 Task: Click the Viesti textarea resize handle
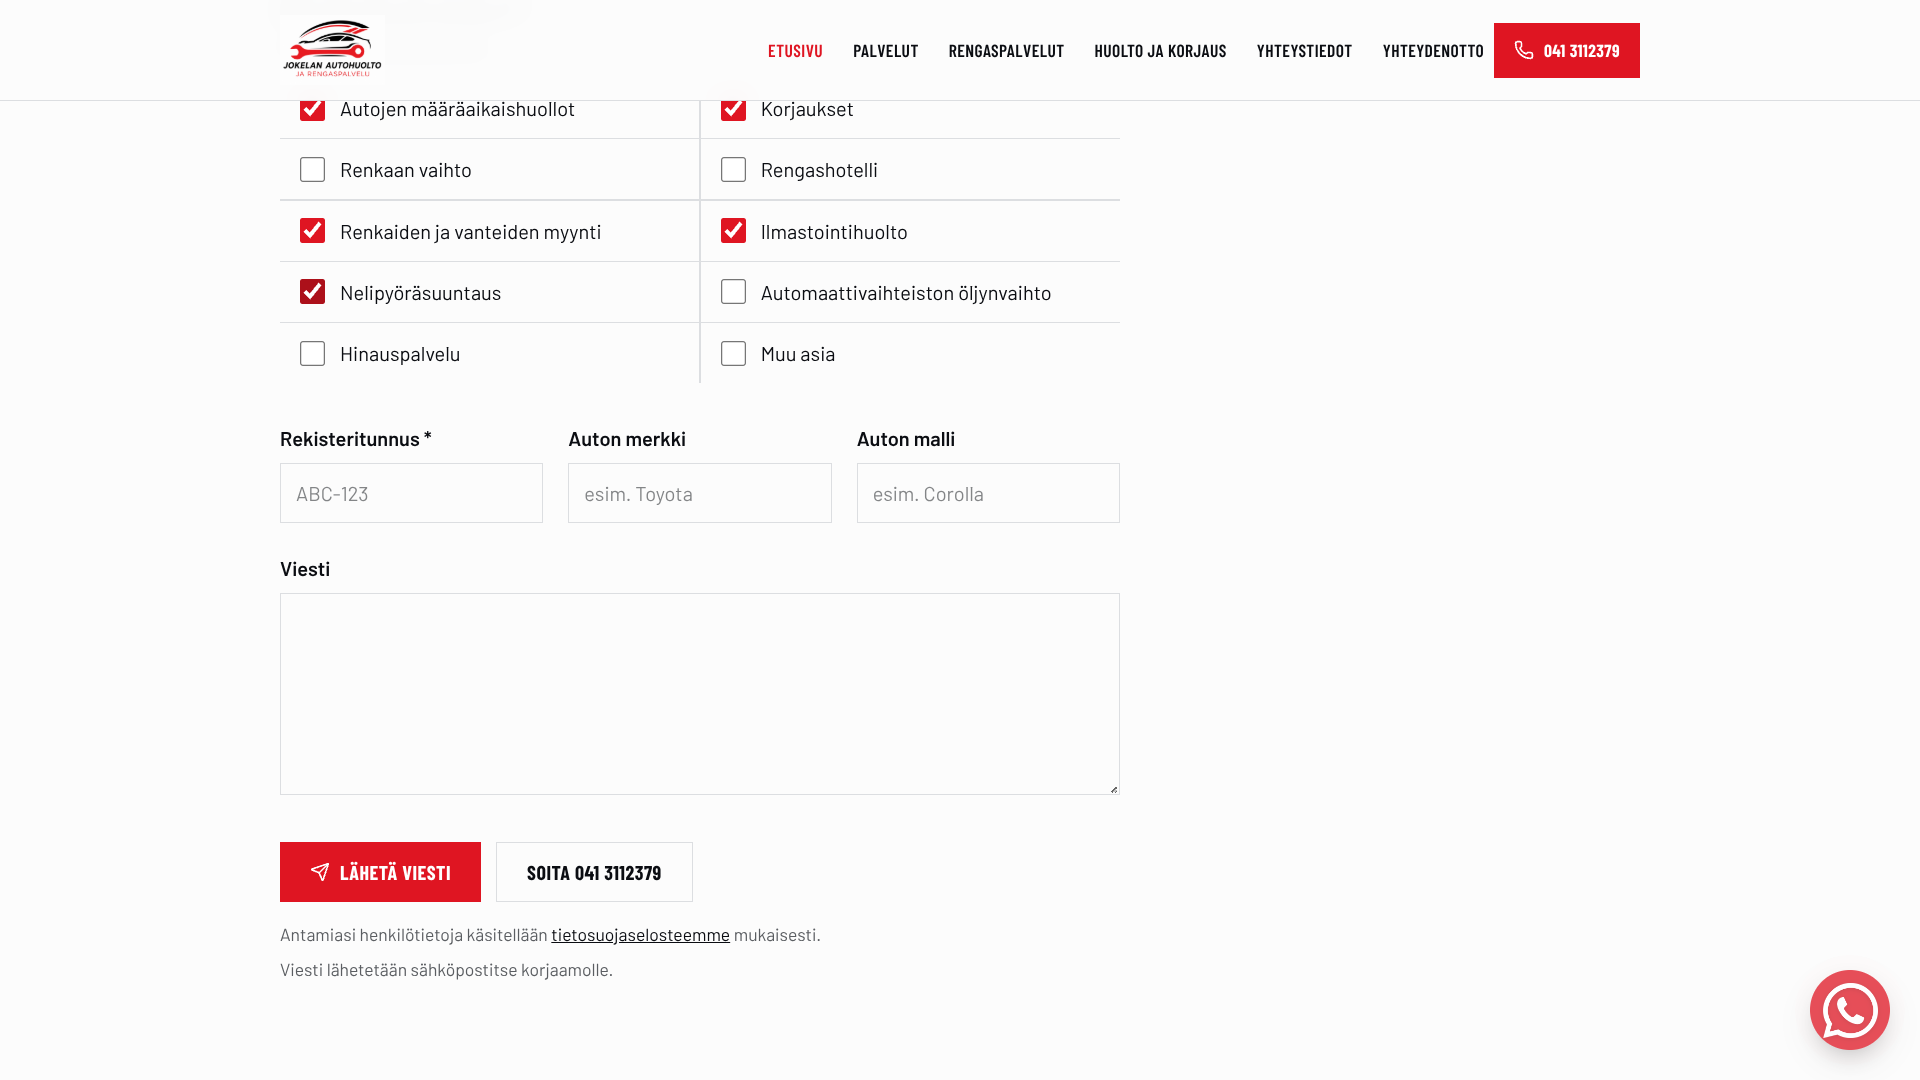point(1113,788)
